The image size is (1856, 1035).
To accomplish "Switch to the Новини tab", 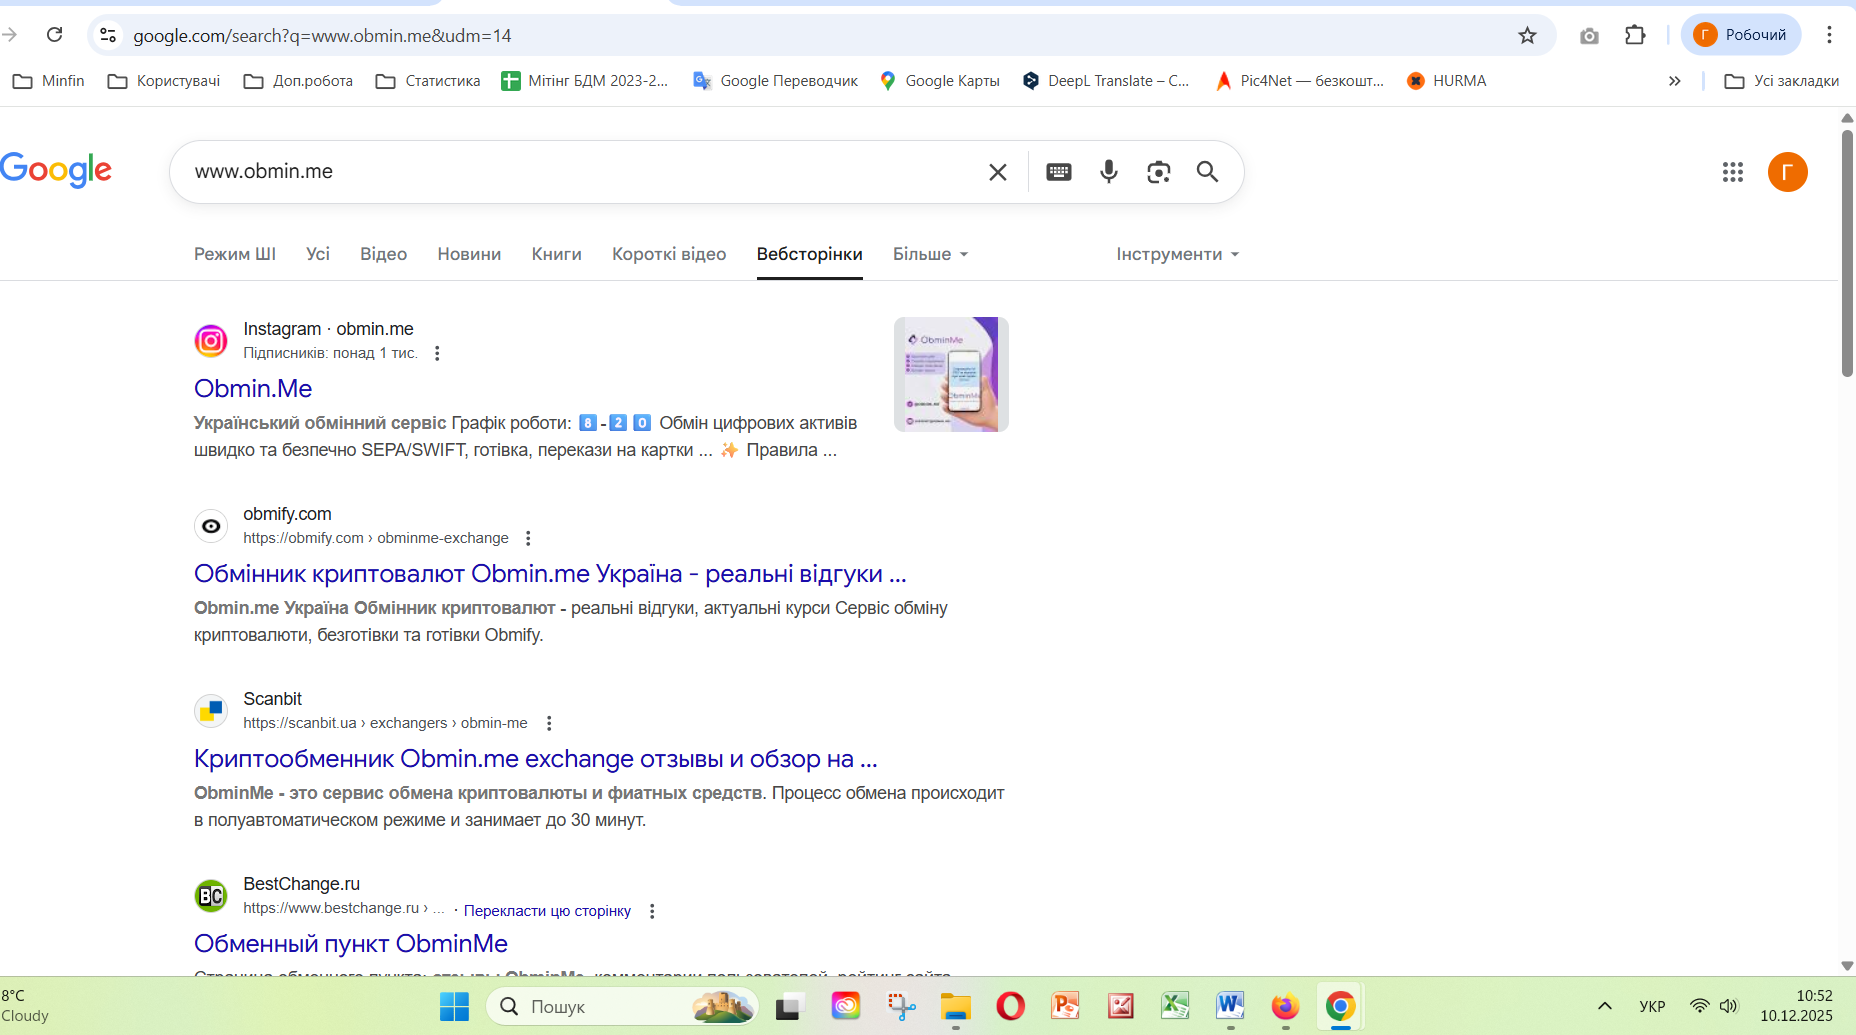I will [x=469, y=254].
